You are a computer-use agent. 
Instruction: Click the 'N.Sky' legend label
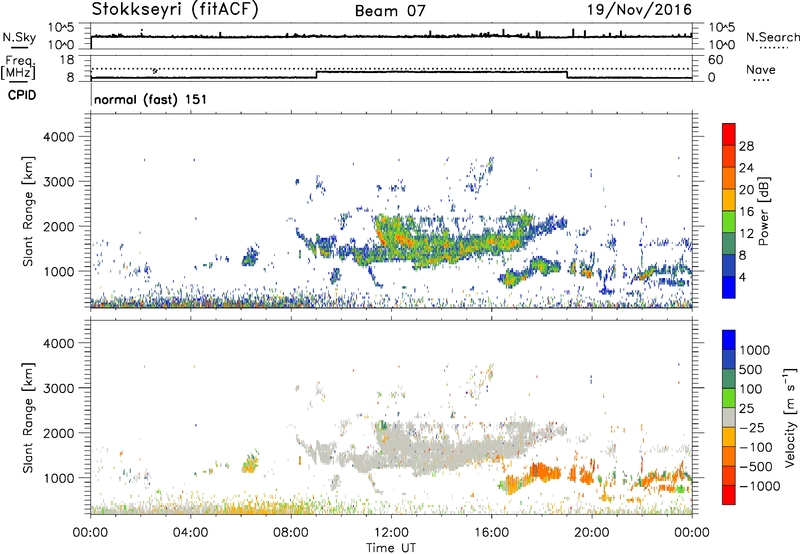point(19,38)
